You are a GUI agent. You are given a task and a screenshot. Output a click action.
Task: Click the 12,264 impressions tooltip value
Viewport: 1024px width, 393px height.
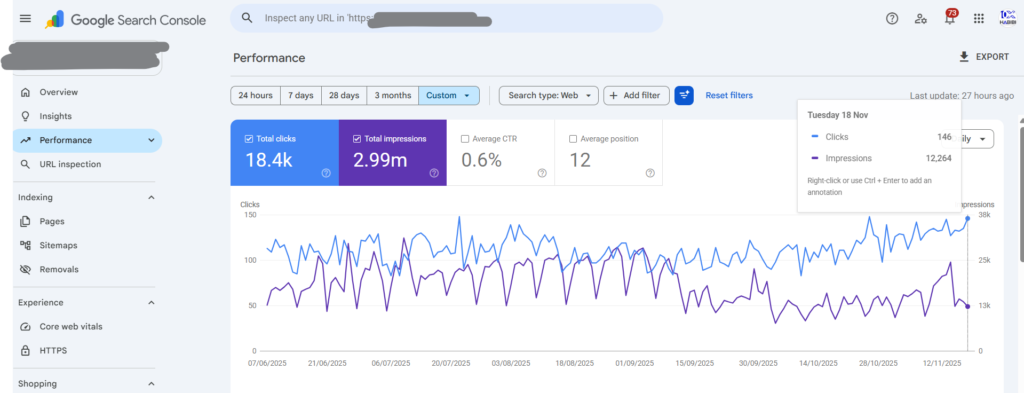[938, 158]
